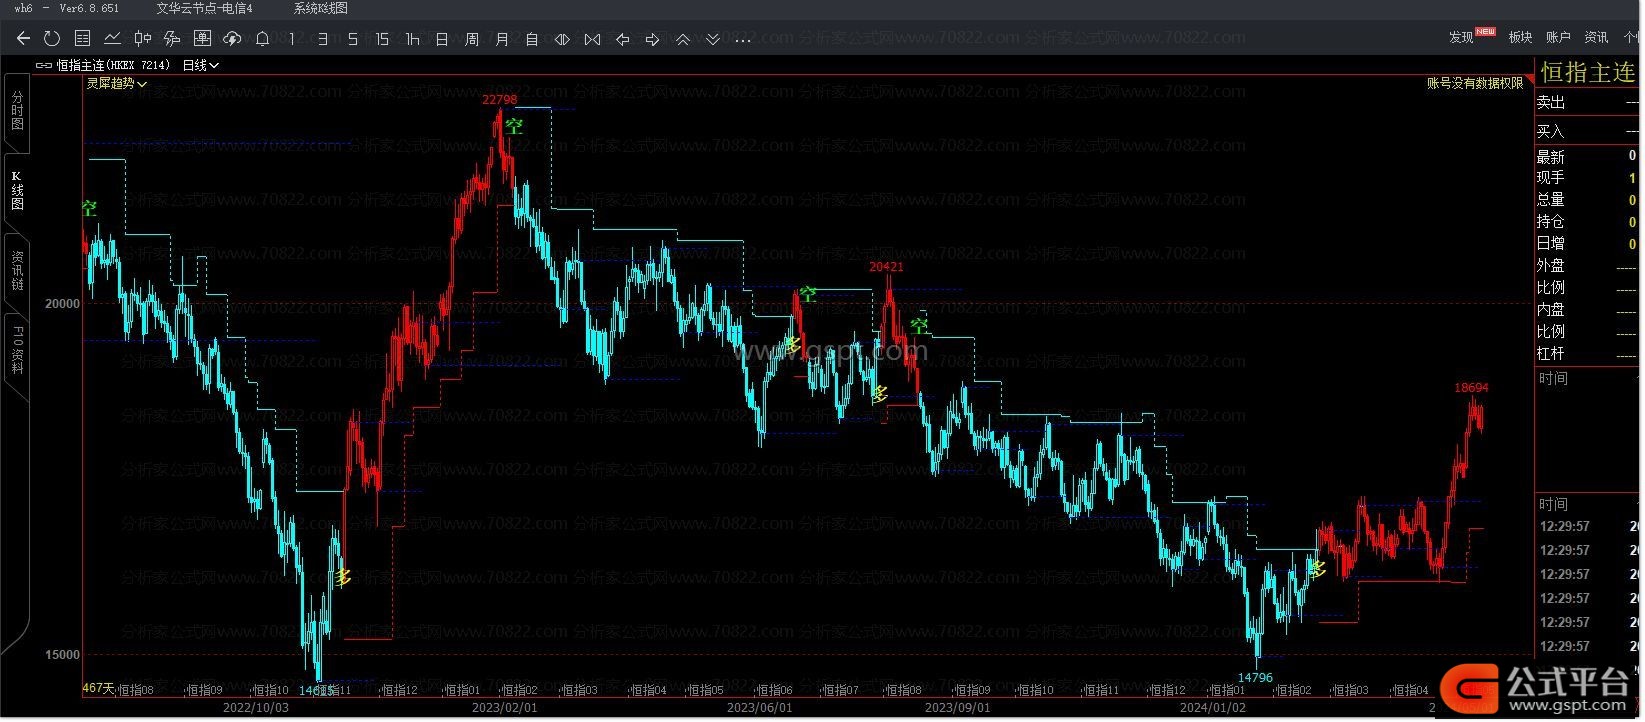Click the 文华云节点-电信4 server label
Image resolution: width=1645 pixels, height=722 pixels.
click(x=204, y=8)
